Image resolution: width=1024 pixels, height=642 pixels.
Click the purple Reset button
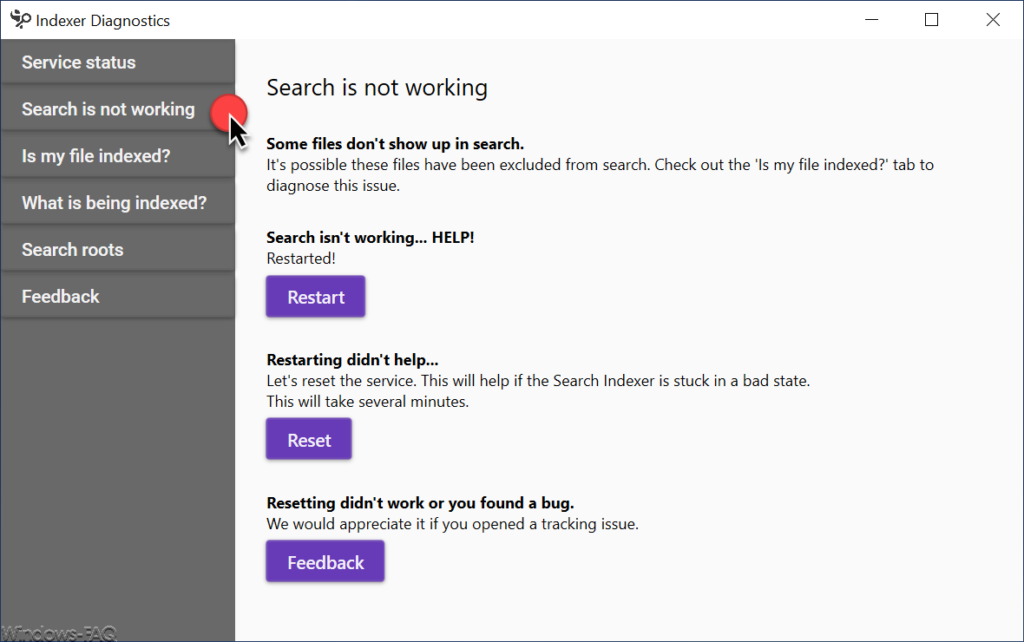coord(309,440)
